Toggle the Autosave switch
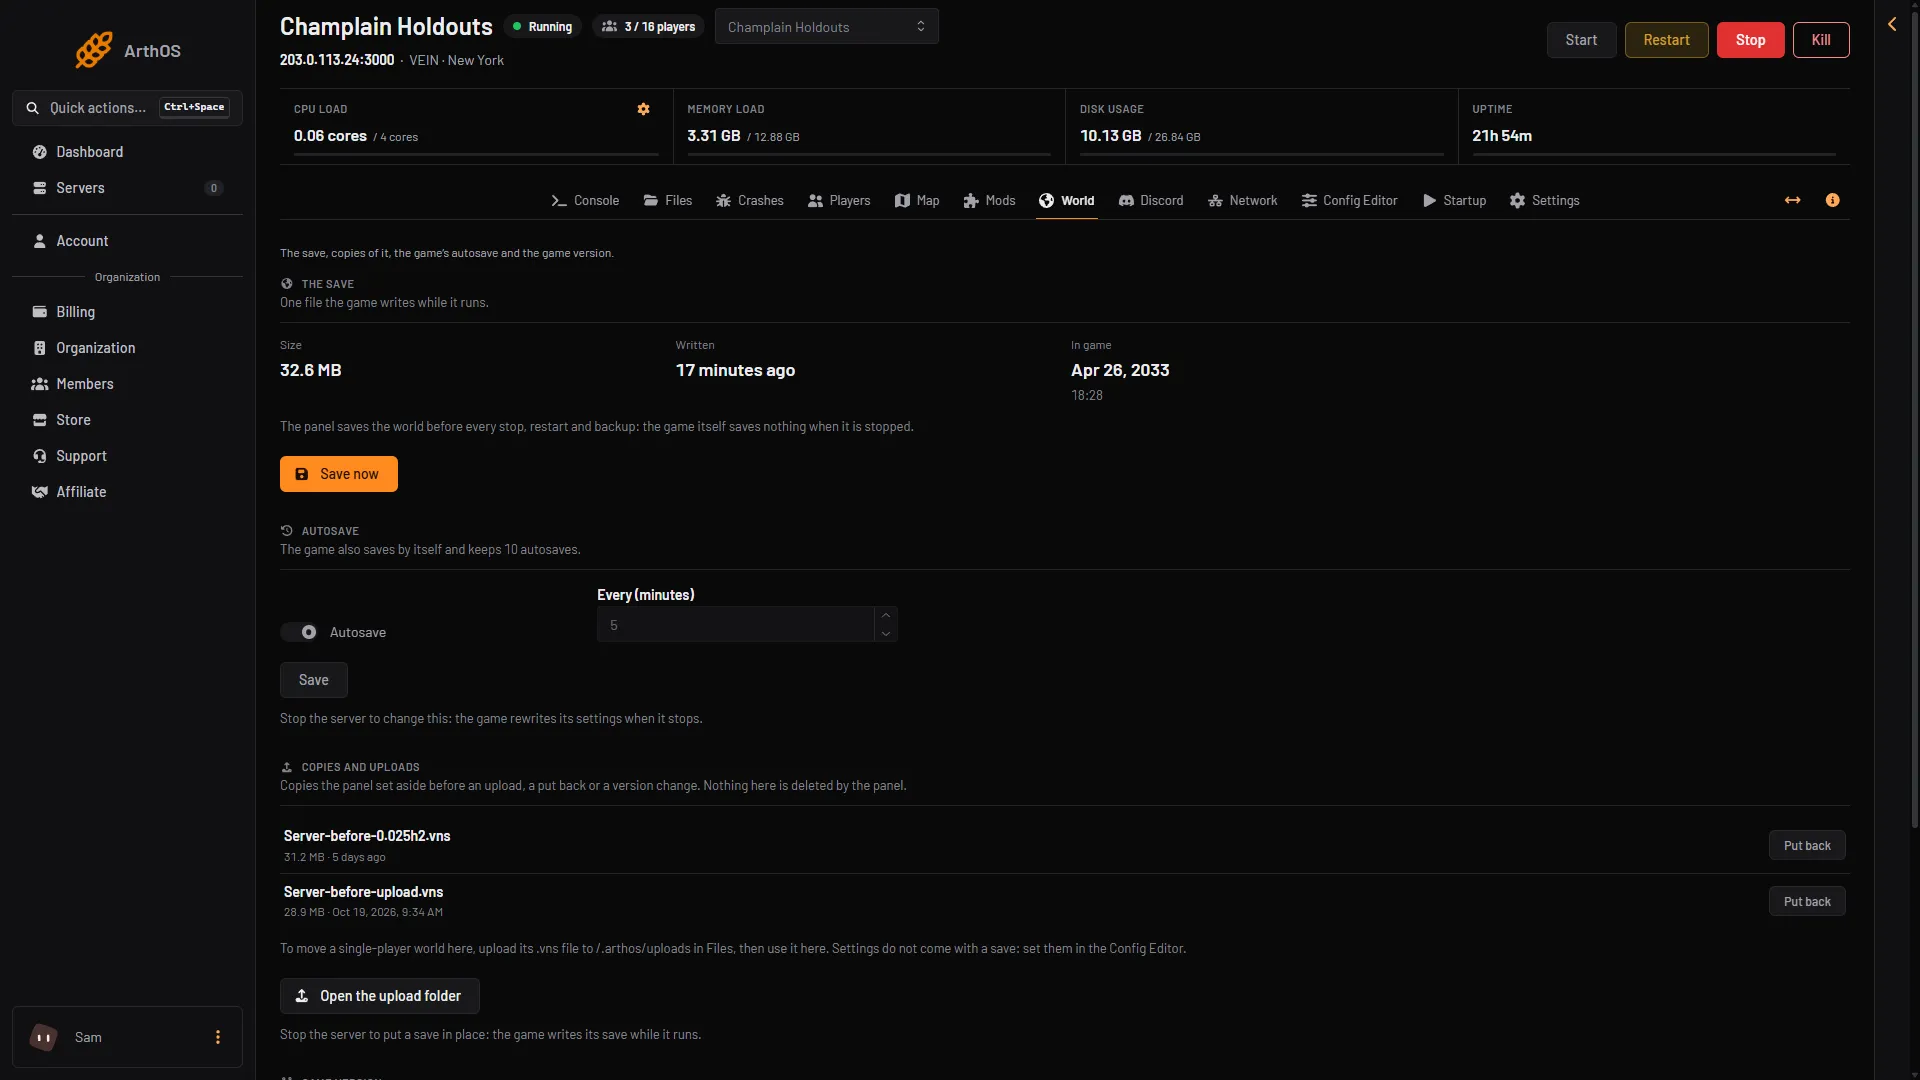Screen dimensions: 1920x1080 (x=299, y=632)
